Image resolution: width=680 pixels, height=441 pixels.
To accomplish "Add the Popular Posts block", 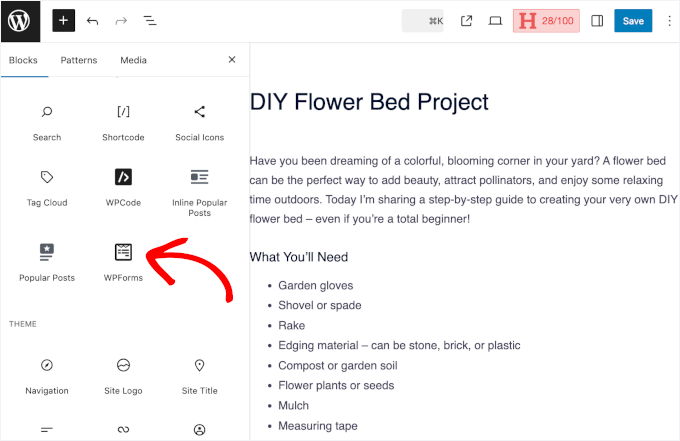I will (x=47, y=261).
